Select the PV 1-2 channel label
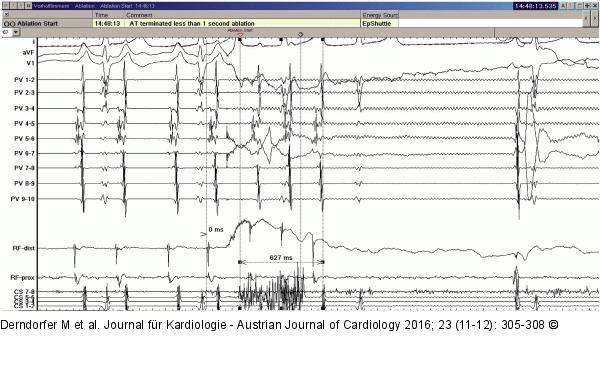 click(x=24, y=80)
